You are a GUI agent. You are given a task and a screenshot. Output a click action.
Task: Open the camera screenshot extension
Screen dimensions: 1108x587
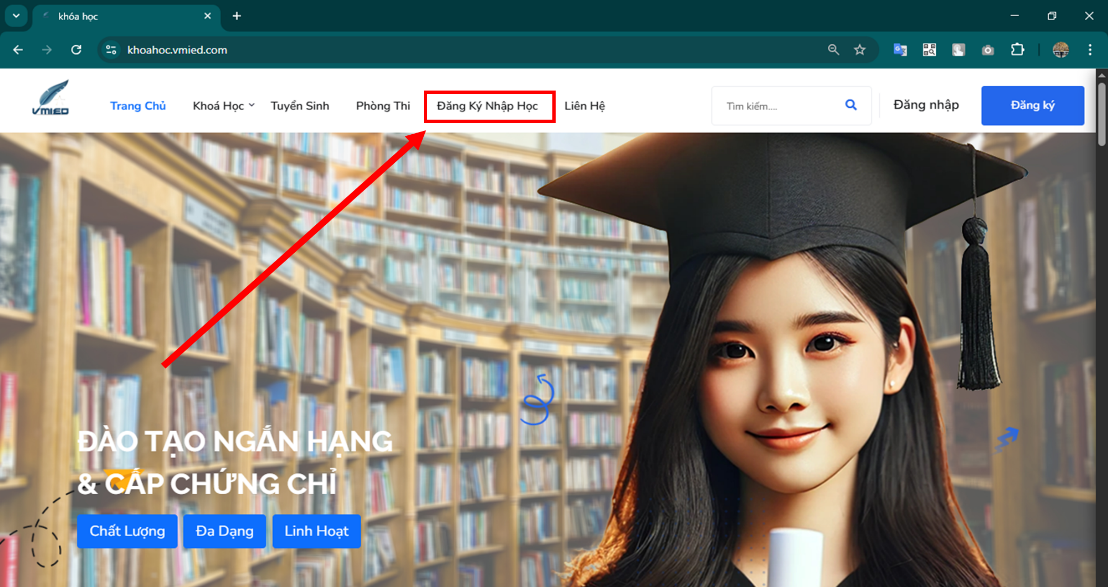click(988, 49)
